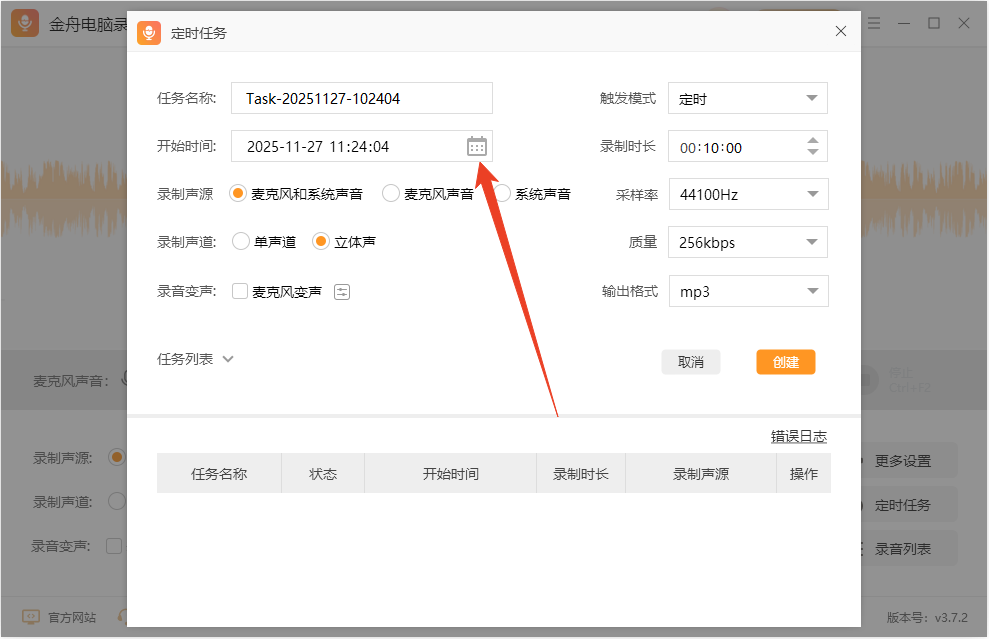The height and width of the screenshot is (639, 989).
Task: Click the recording duration field
Action: click(748, 146)
